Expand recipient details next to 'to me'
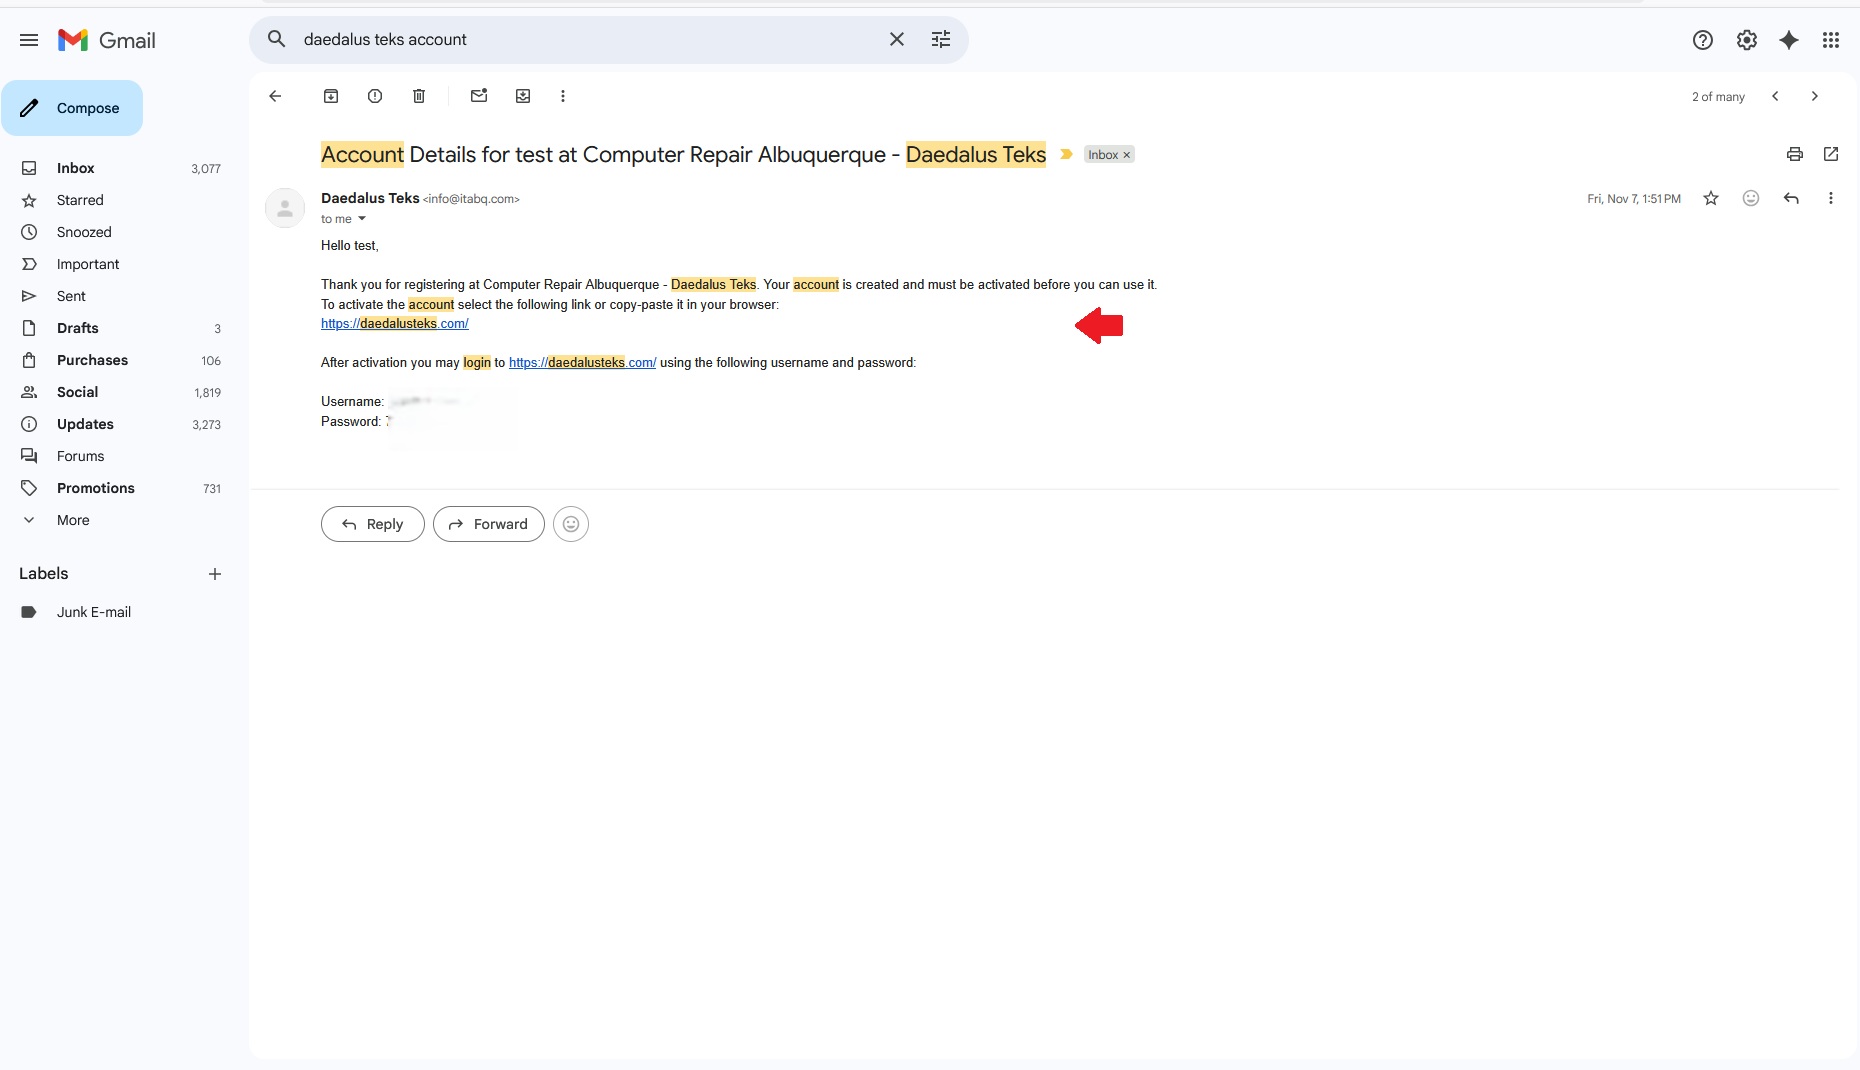Screen dimensions: 1860x1070 pos(362,219)
